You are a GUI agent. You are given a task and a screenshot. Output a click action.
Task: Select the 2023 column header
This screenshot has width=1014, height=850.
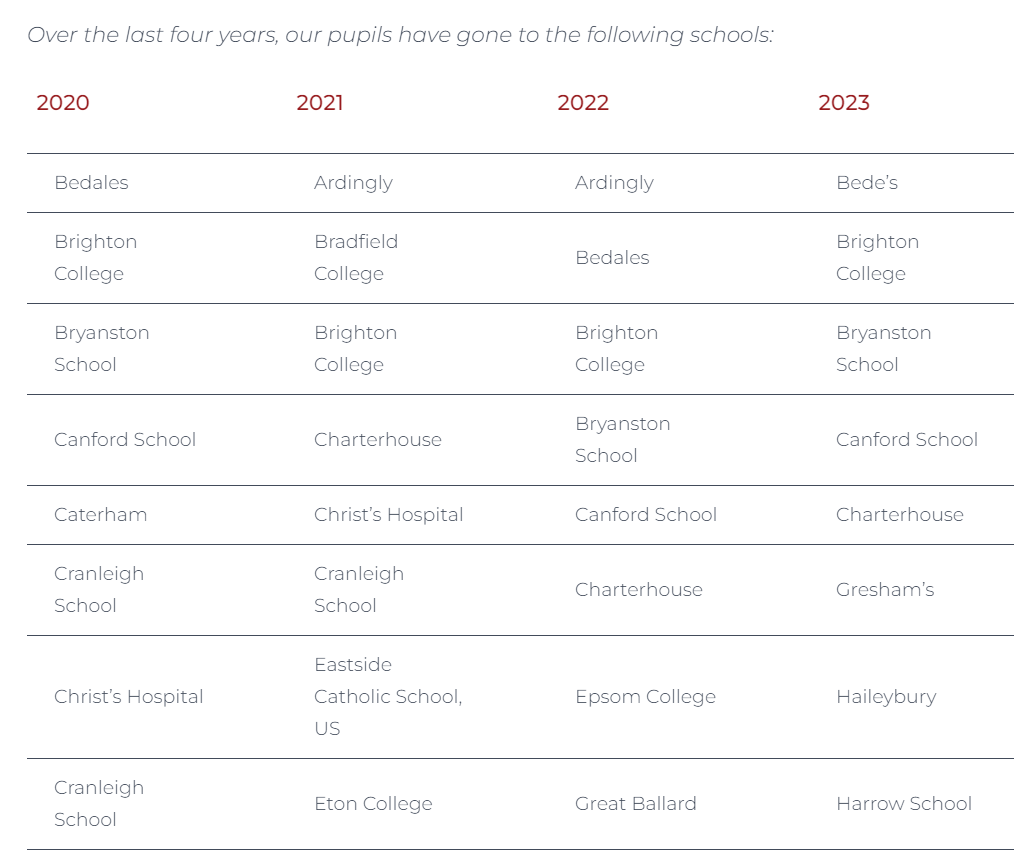[x=843, y=103]
